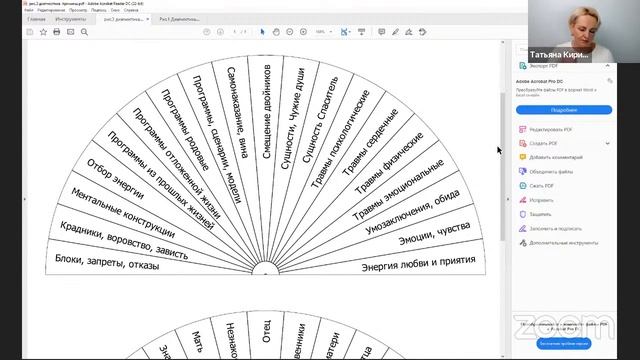
Task: Open the zoom percentage dropdown
Action: pos(331,32)
